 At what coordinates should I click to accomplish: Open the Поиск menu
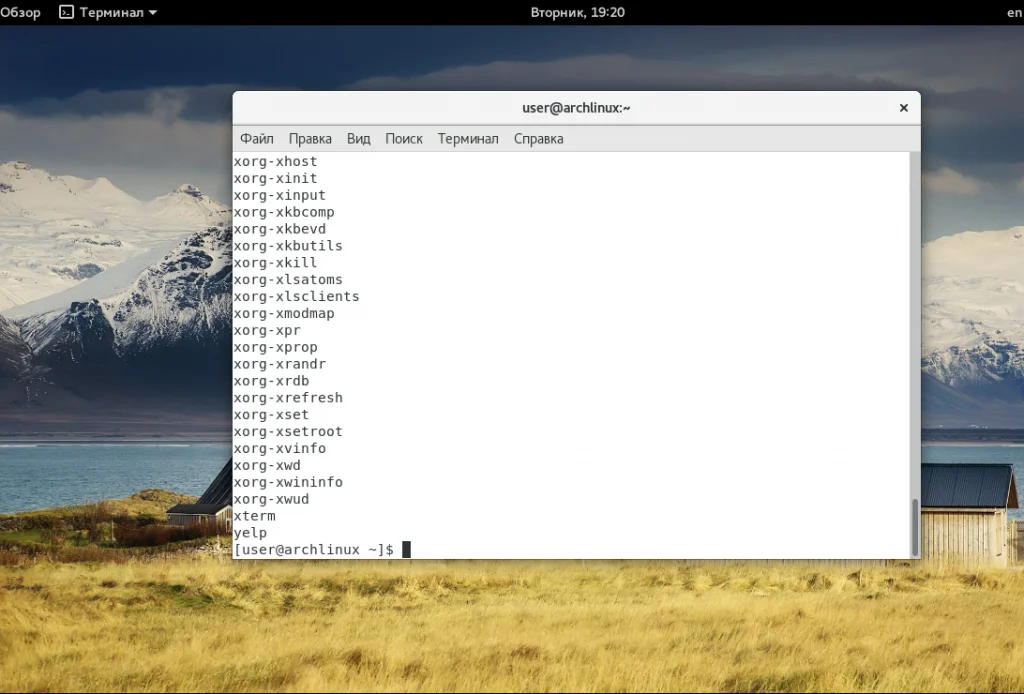pyautogui.click(x=404, y=139)
